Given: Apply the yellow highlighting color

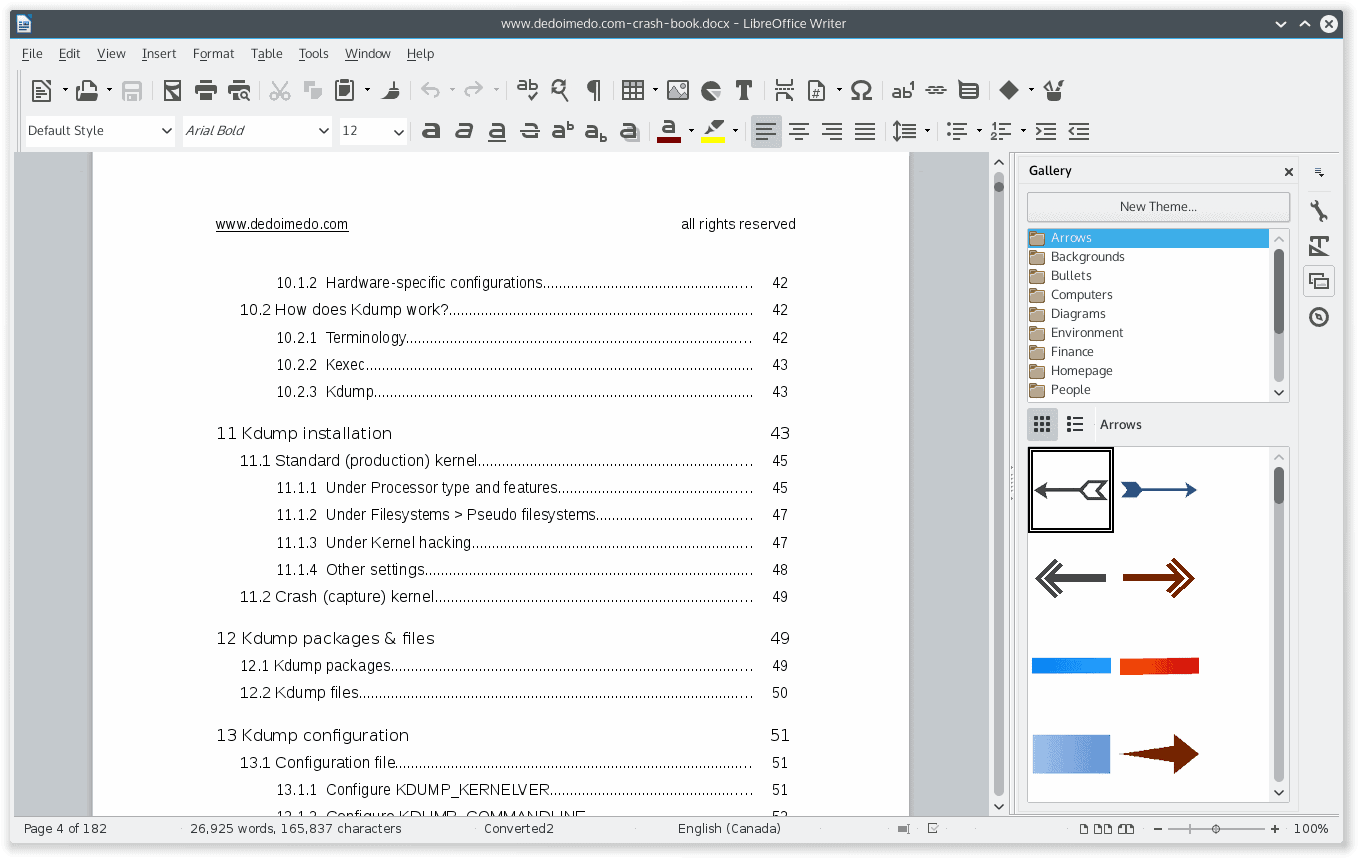Looking at the screenshot, I should [x=713, y=131].
